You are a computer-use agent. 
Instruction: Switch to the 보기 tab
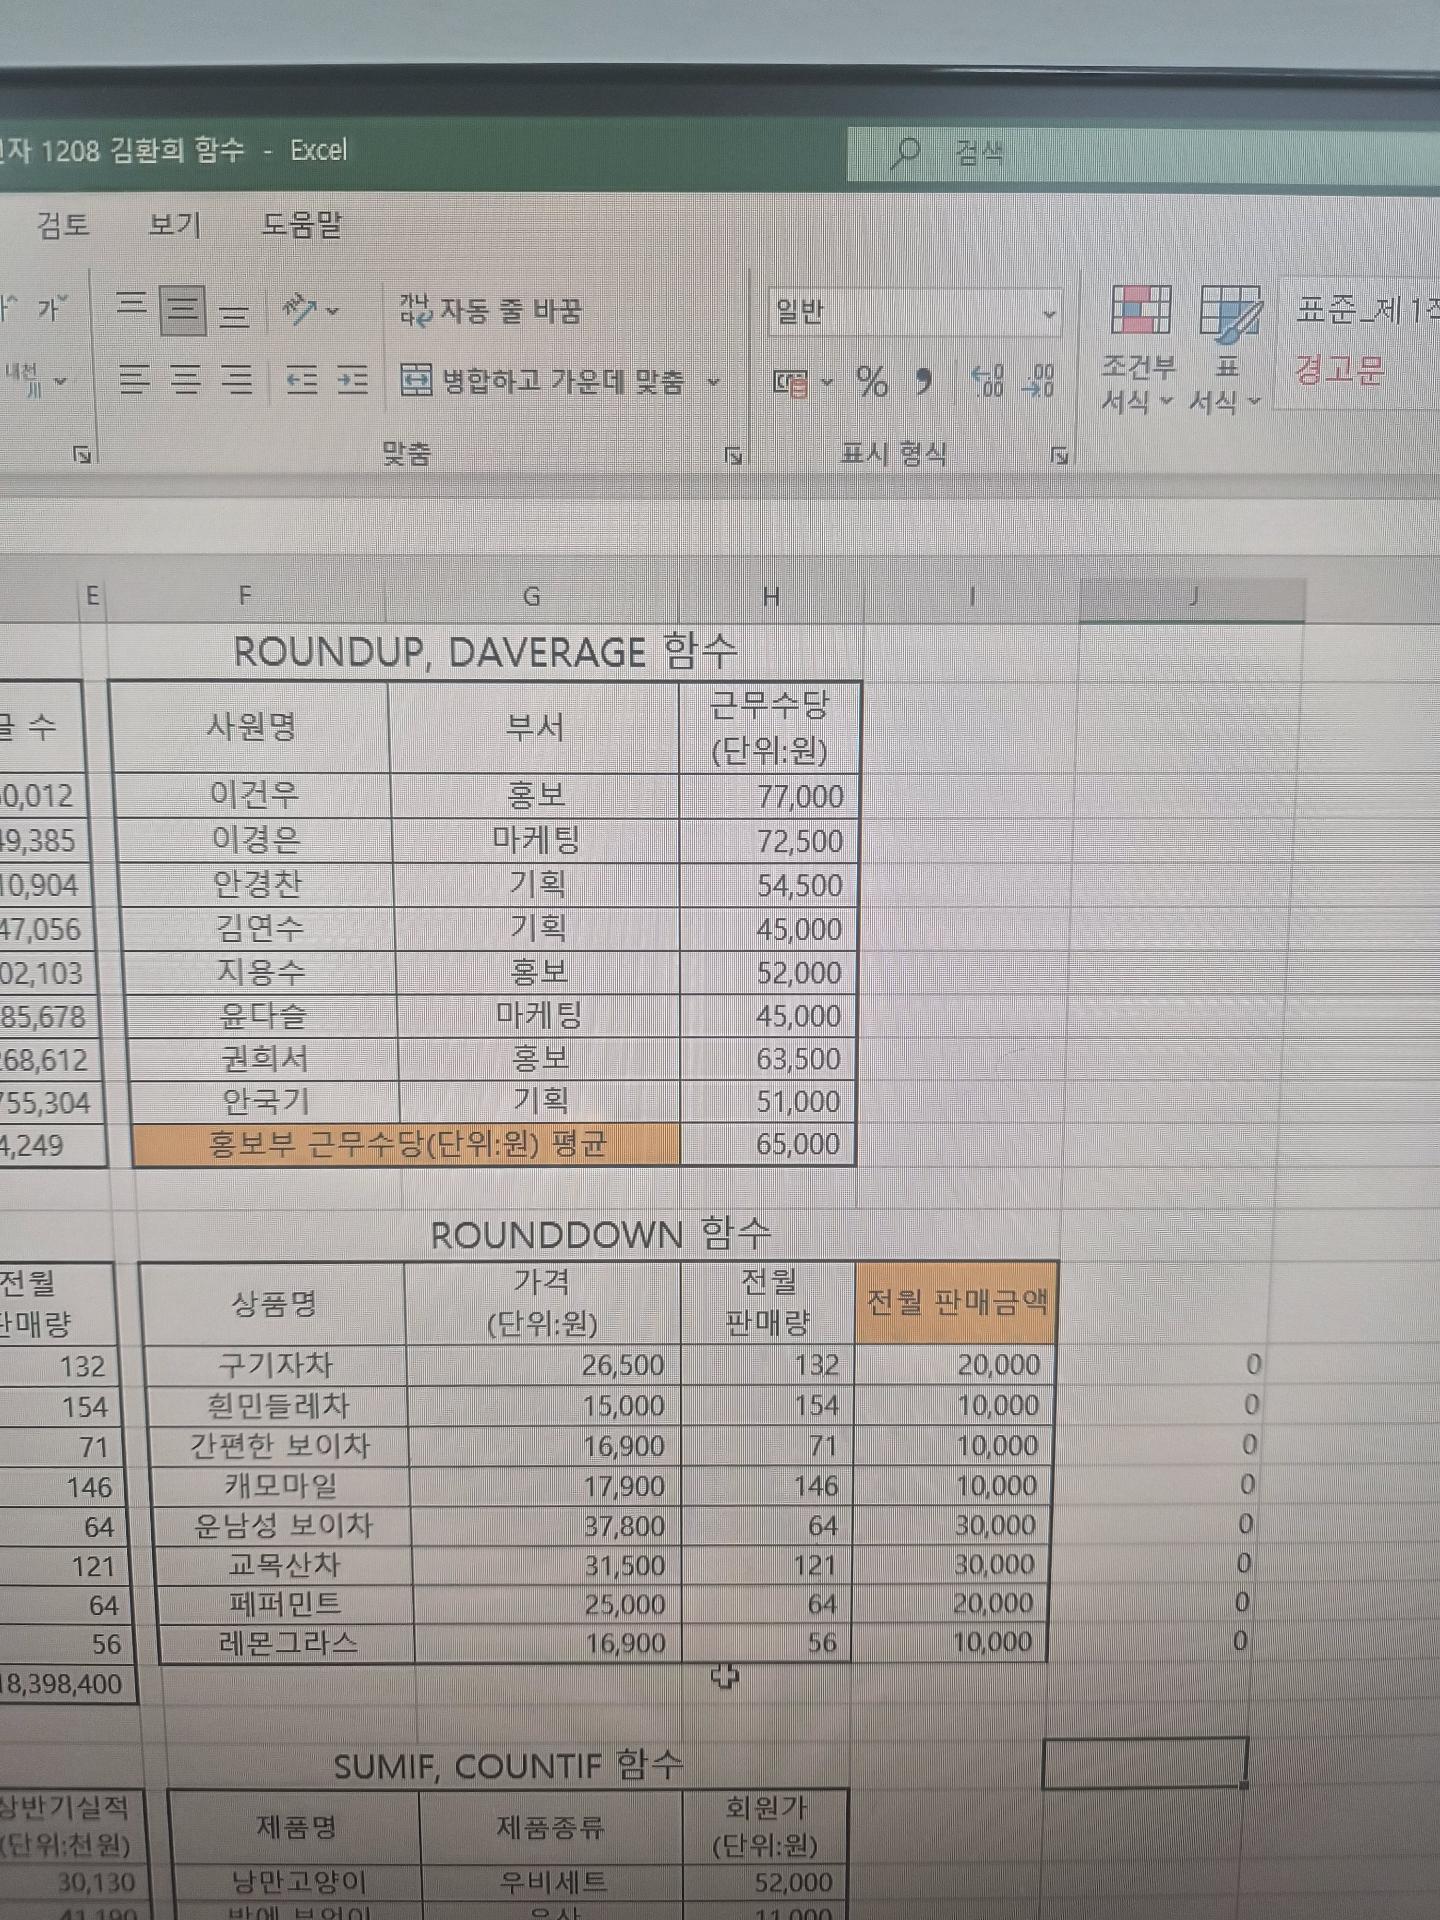(x=175, y=225)
